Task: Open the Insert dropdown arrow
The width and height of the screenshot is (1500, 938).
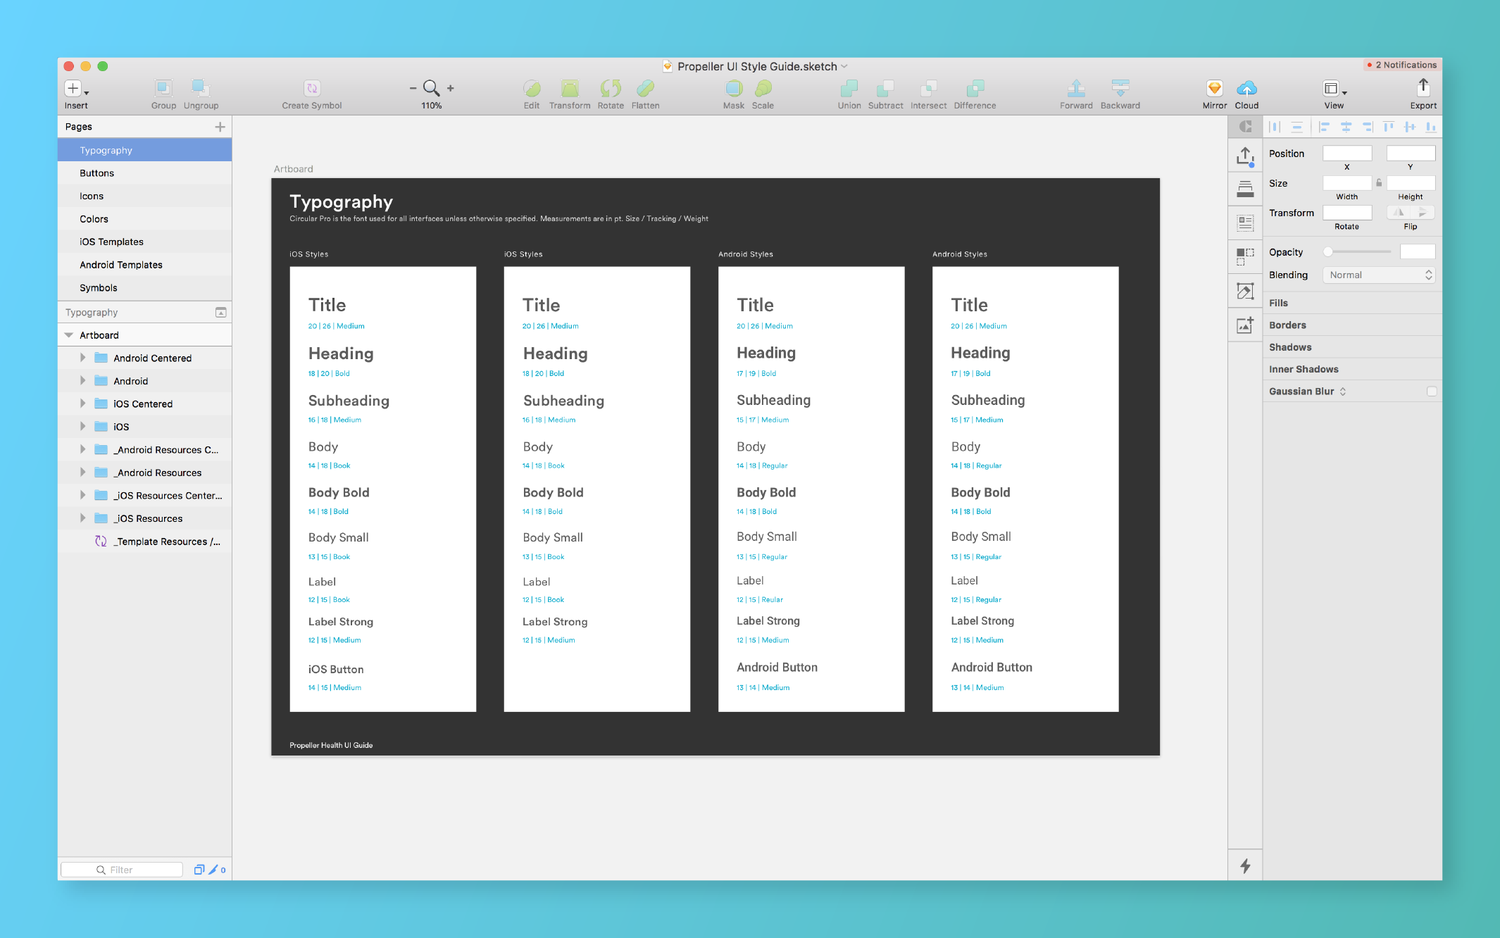Action: tap(86, 93)
